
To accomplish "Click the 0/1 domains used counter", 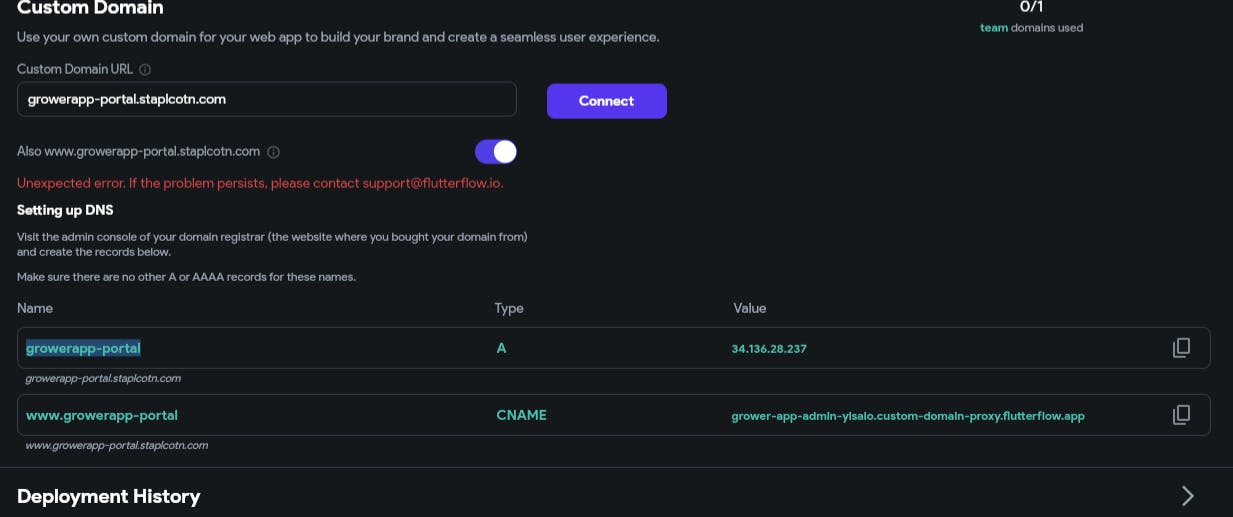I will [1031, 7].
